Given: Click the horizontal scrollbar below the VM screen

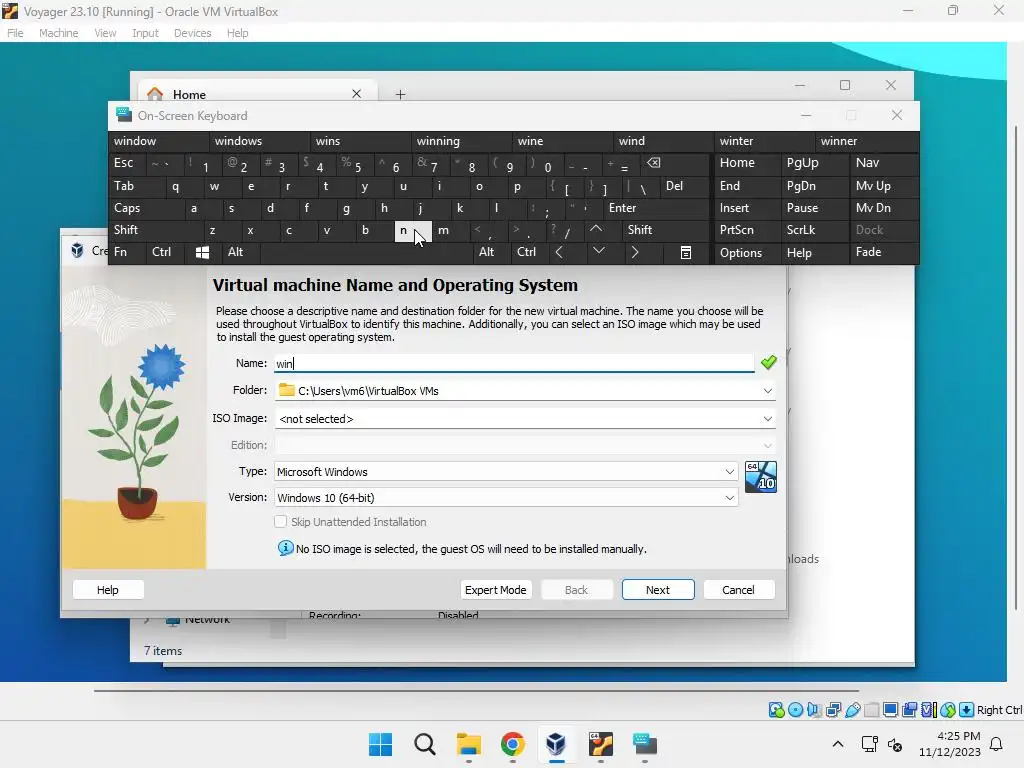Looking at the screenshot, I should [x=475, y=690].
